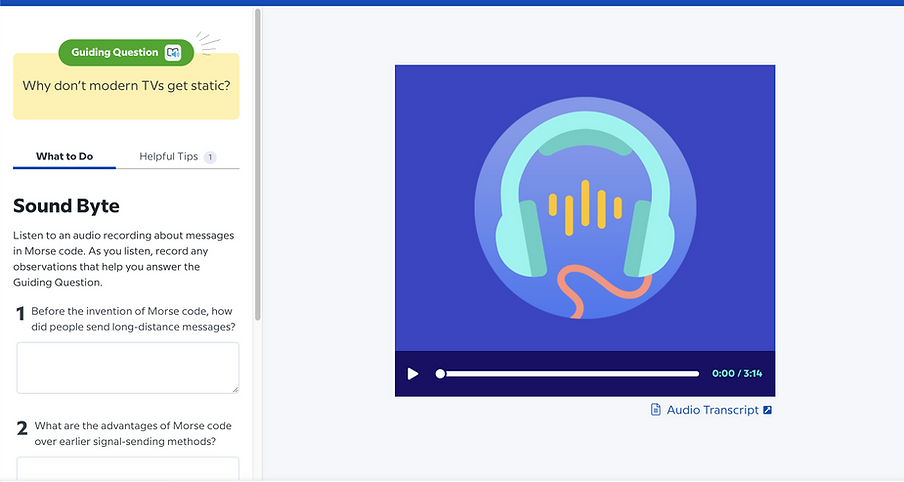The width and height of the screenshot is (904, 482).
Task: Click the "Why don't modern TVs get static?" text
Action: point(126,86)
